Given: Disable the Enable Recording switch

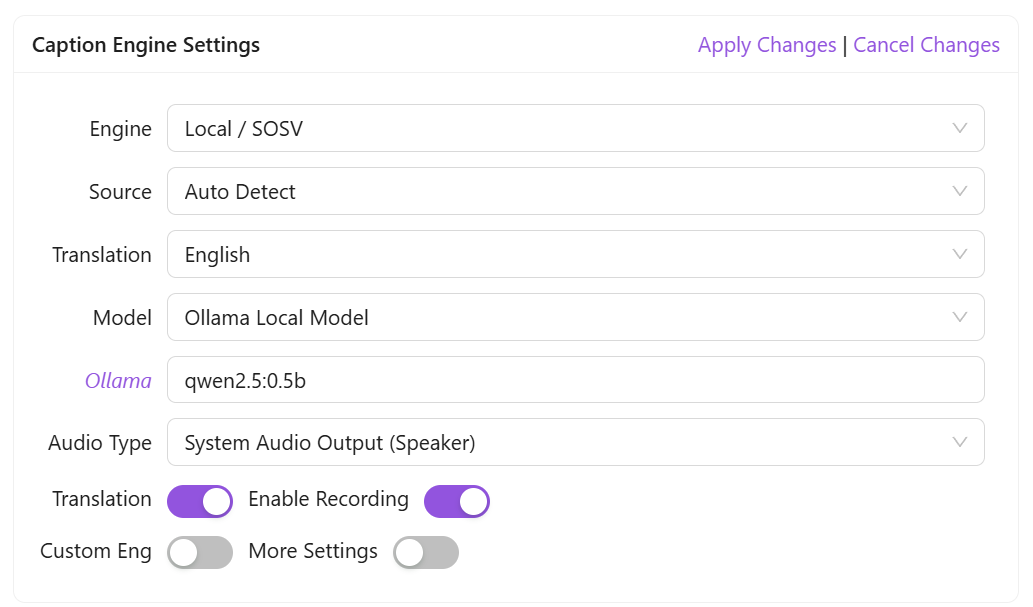Looking at the screenshot, I should (457, 501).
